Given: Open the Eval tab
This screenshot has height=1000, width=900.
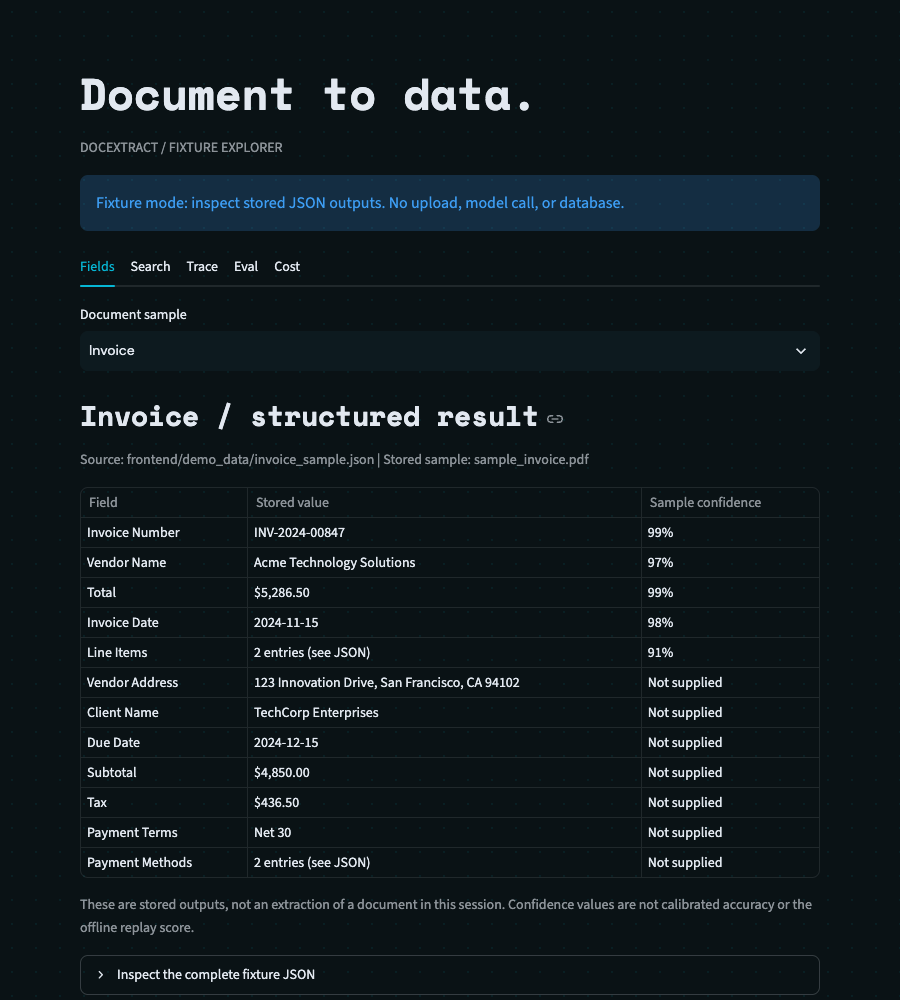Looking at the screenshot, I should (246, 267).
